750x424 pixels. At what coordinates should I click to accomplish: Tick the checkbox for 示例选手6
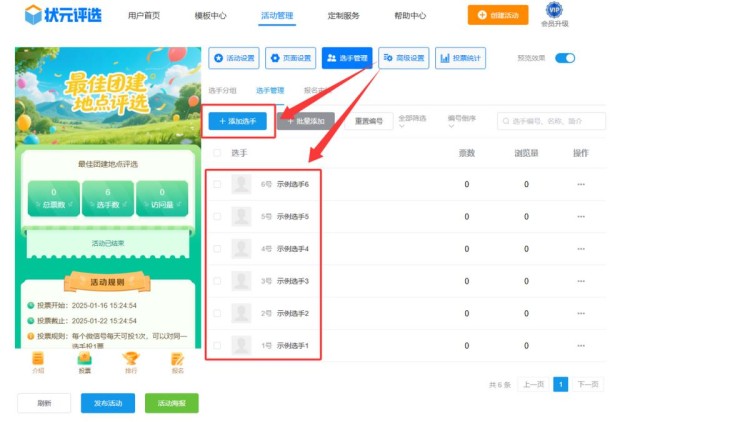(217, 185)
